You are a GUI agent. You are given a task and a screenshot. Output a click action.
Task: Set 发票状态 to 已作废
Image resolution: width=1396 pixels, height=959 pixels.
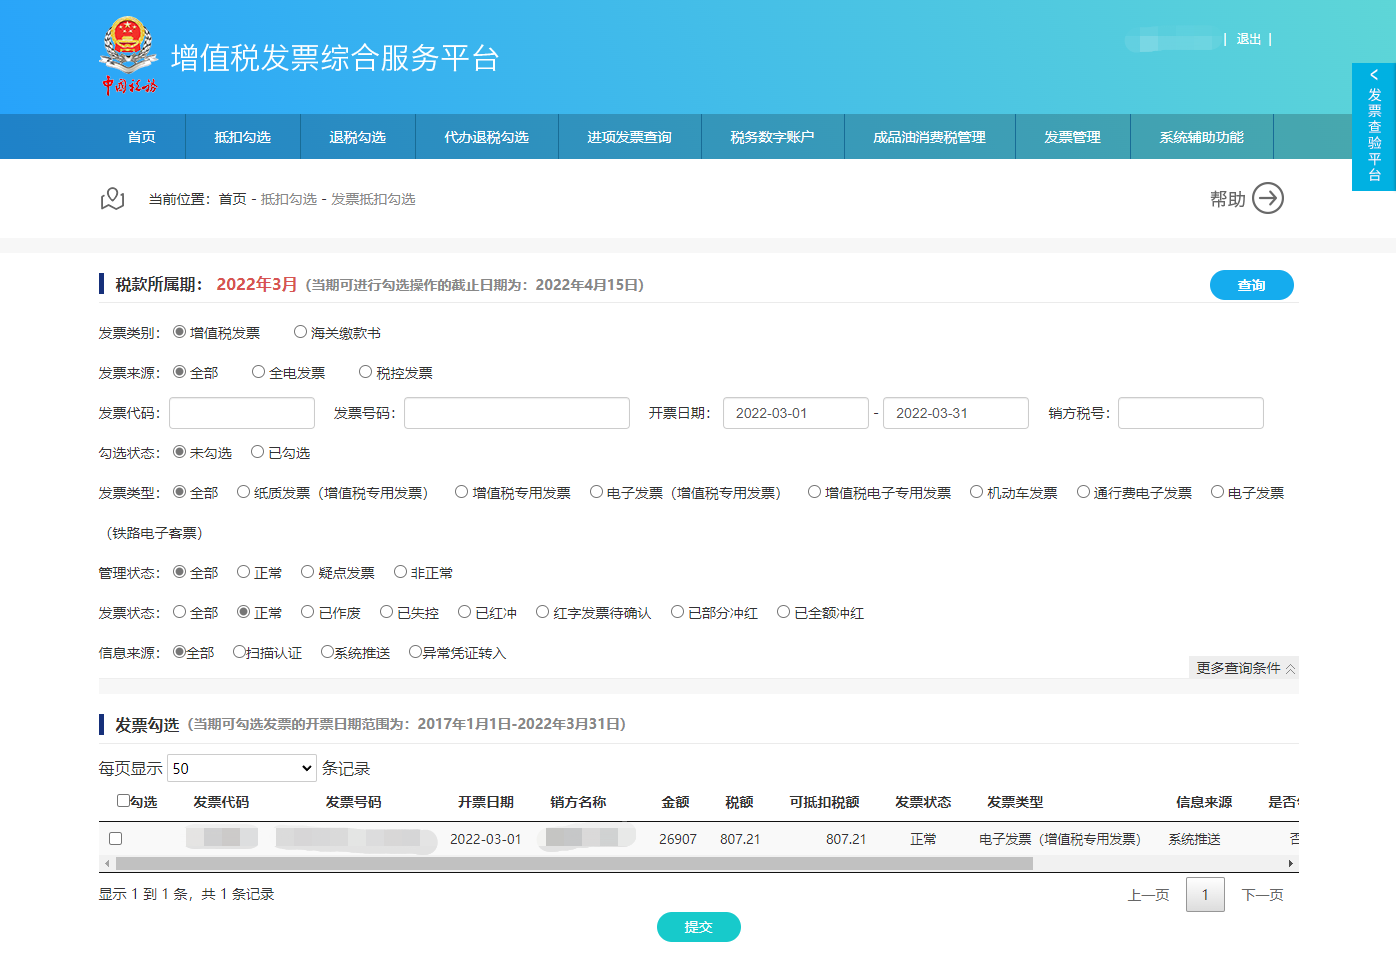tap(308, 612)
